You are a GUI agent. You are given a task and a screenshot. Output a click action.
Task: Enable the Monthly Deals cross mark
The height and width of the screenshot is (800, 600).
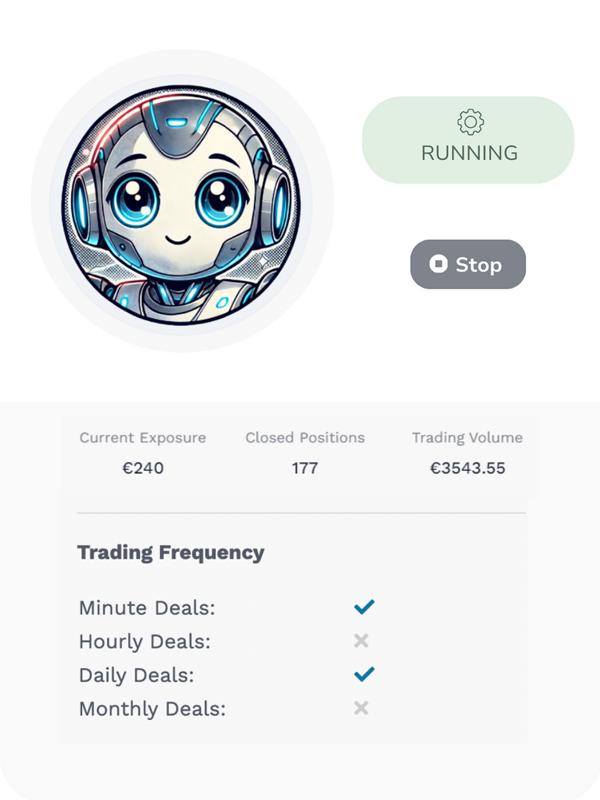coord(361,708)
